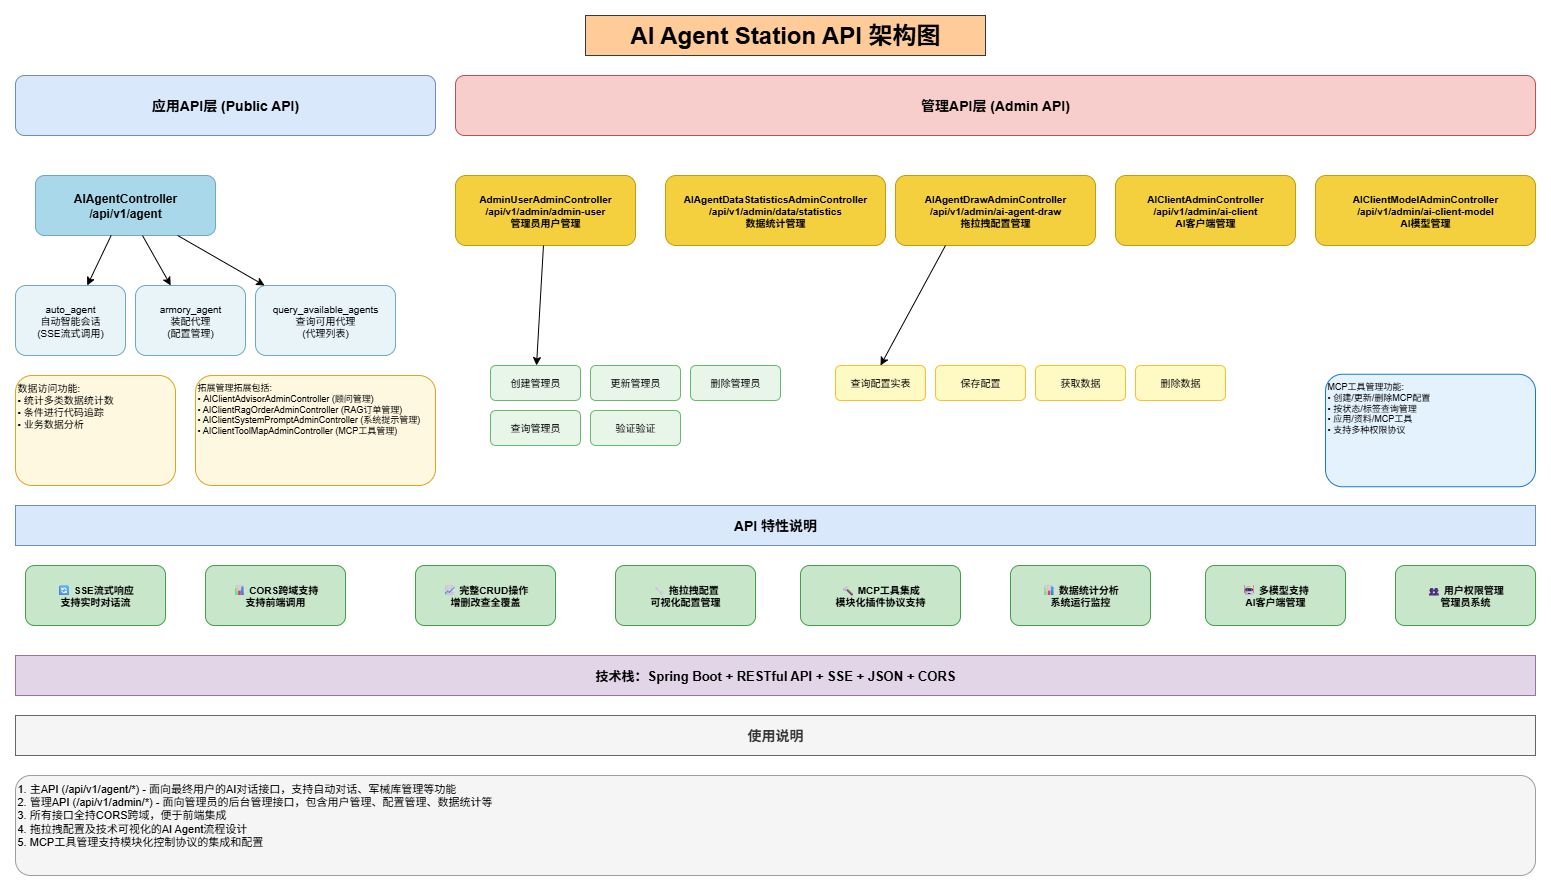
Task: Select the CORS跨域支持 chart icon
Action: [238, 589]
